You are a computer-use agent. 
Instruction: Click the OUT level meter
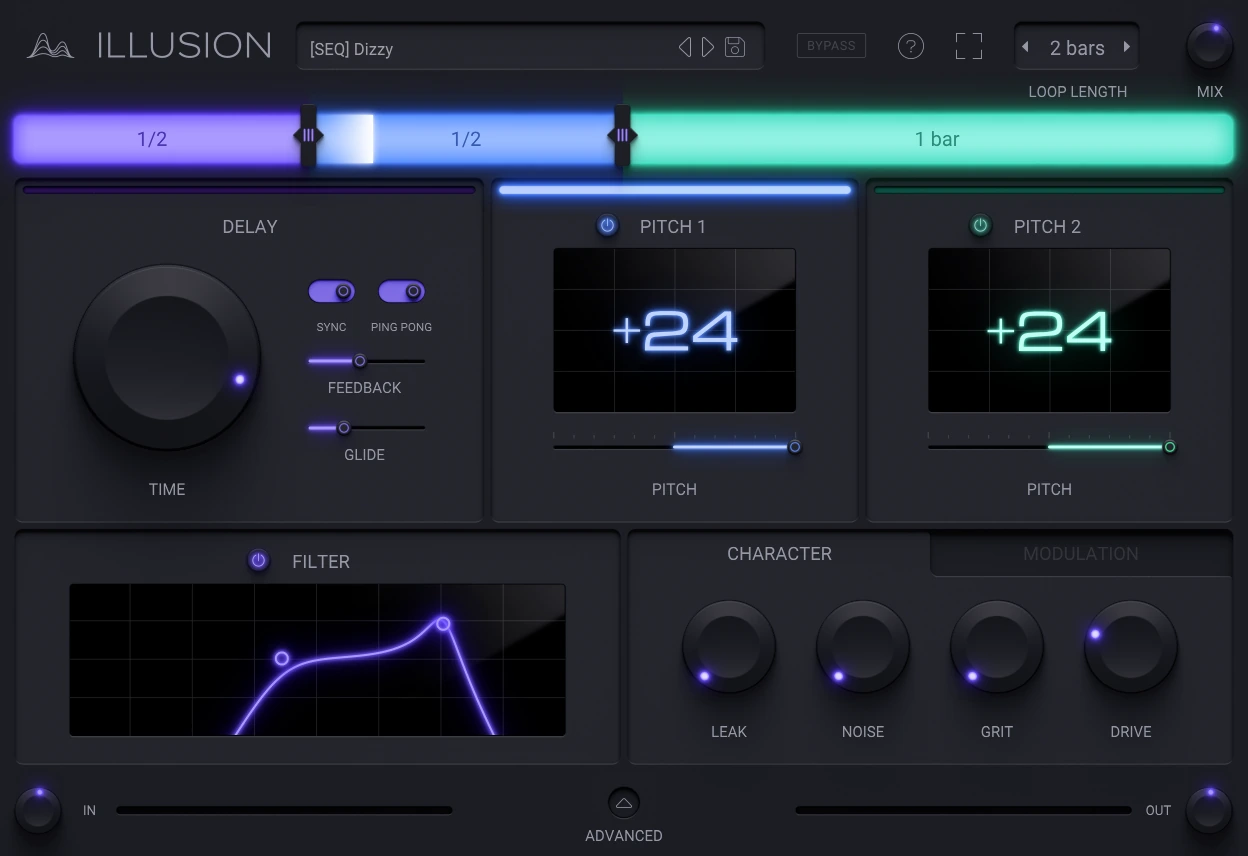963,810
